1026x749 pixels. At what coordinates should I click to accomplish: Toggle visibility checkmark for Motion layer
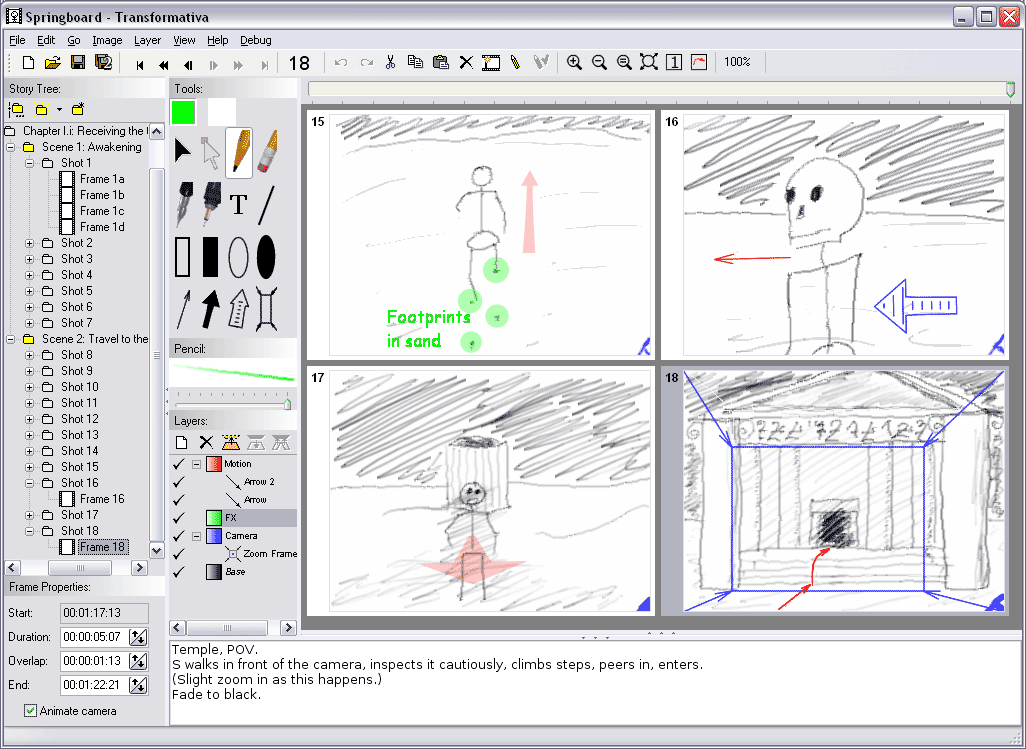pos(178,464)
